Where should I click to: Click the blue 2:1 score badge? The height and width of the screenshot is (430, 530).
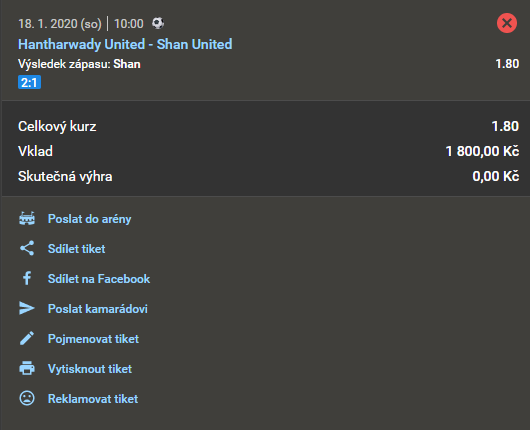[x=29, y=82]
